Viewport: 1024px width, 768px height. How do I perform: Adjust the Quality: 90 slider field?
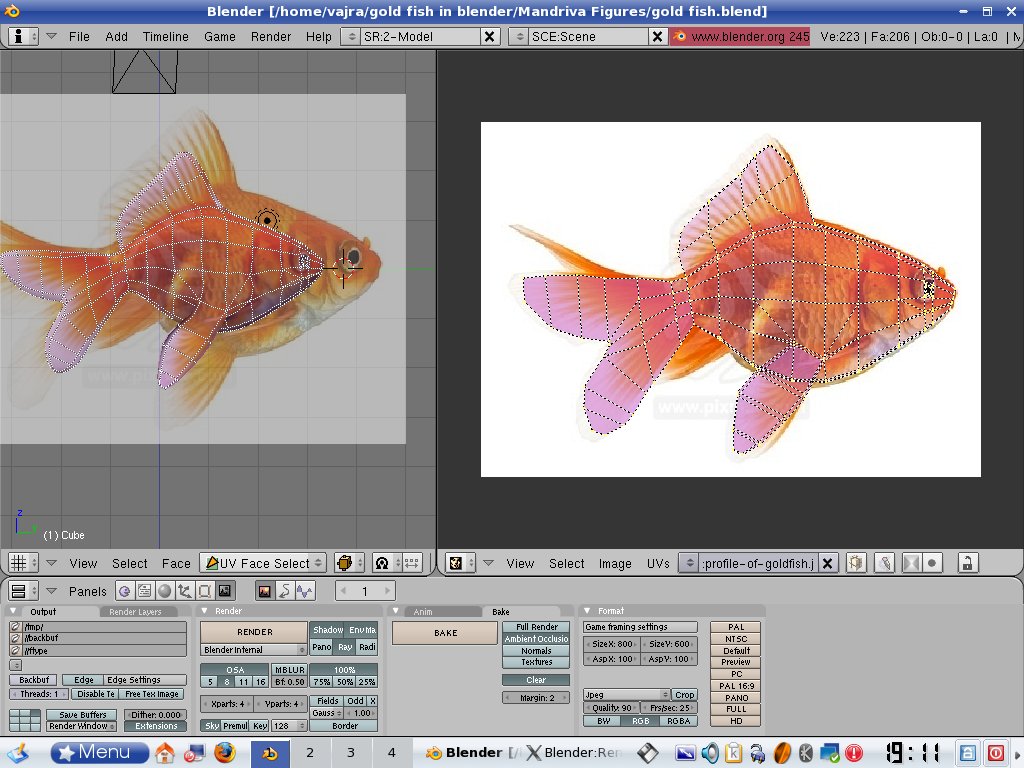613,708
